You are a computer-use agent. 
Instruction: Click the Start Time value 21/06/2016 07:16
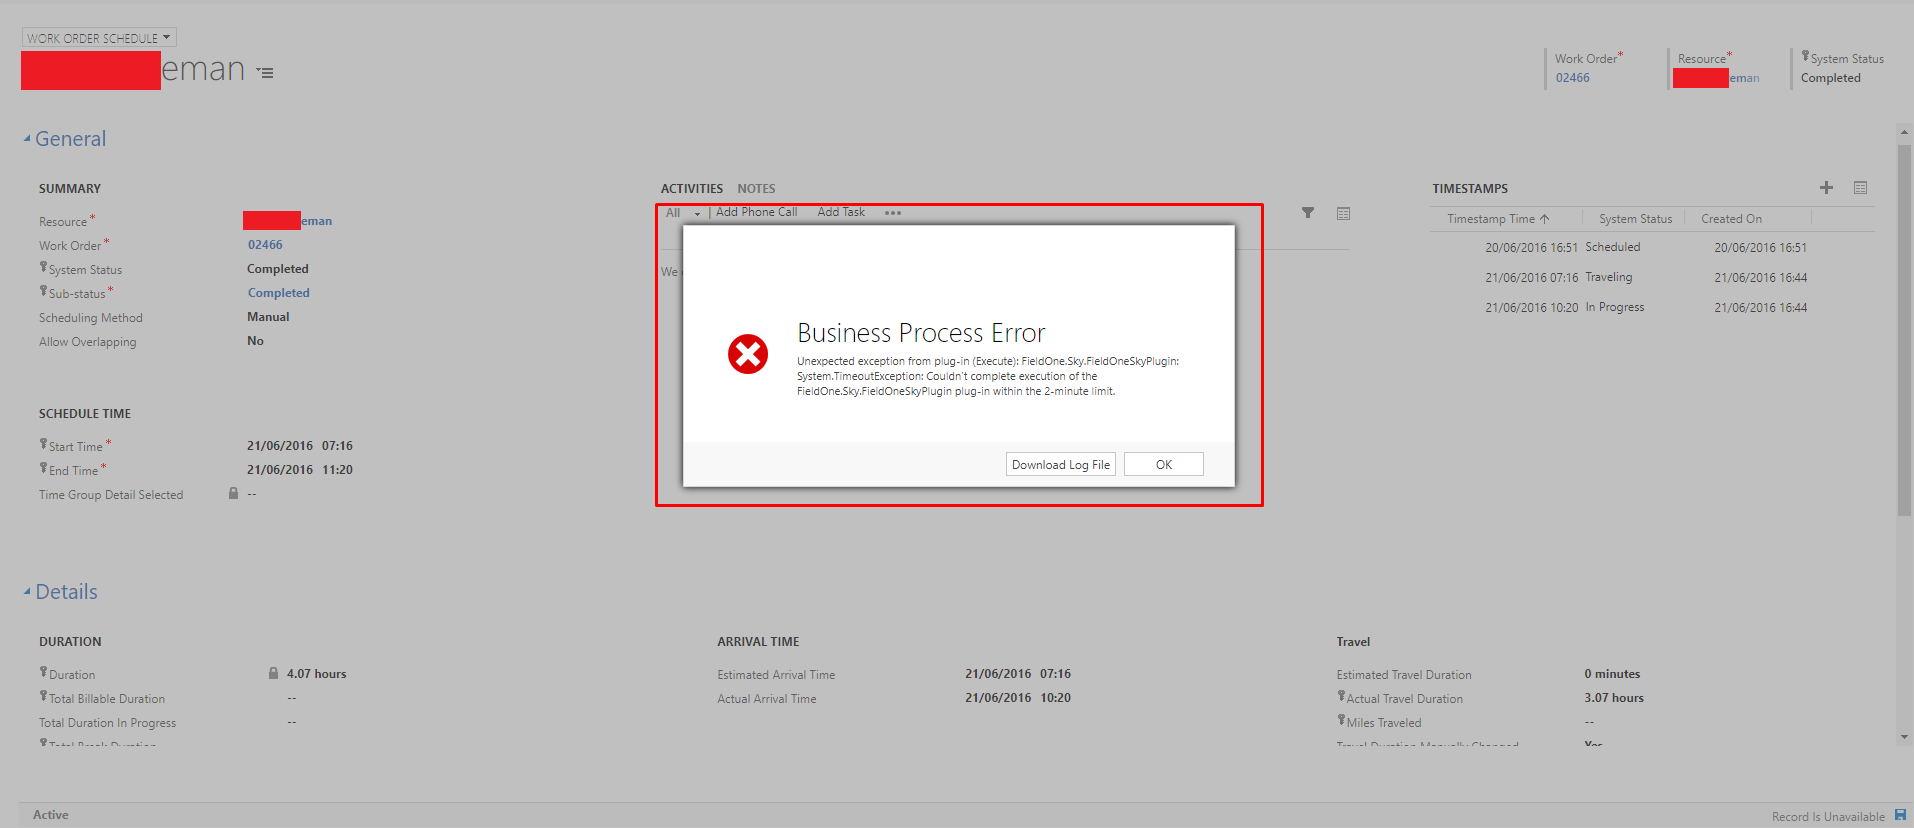[300, 446]
